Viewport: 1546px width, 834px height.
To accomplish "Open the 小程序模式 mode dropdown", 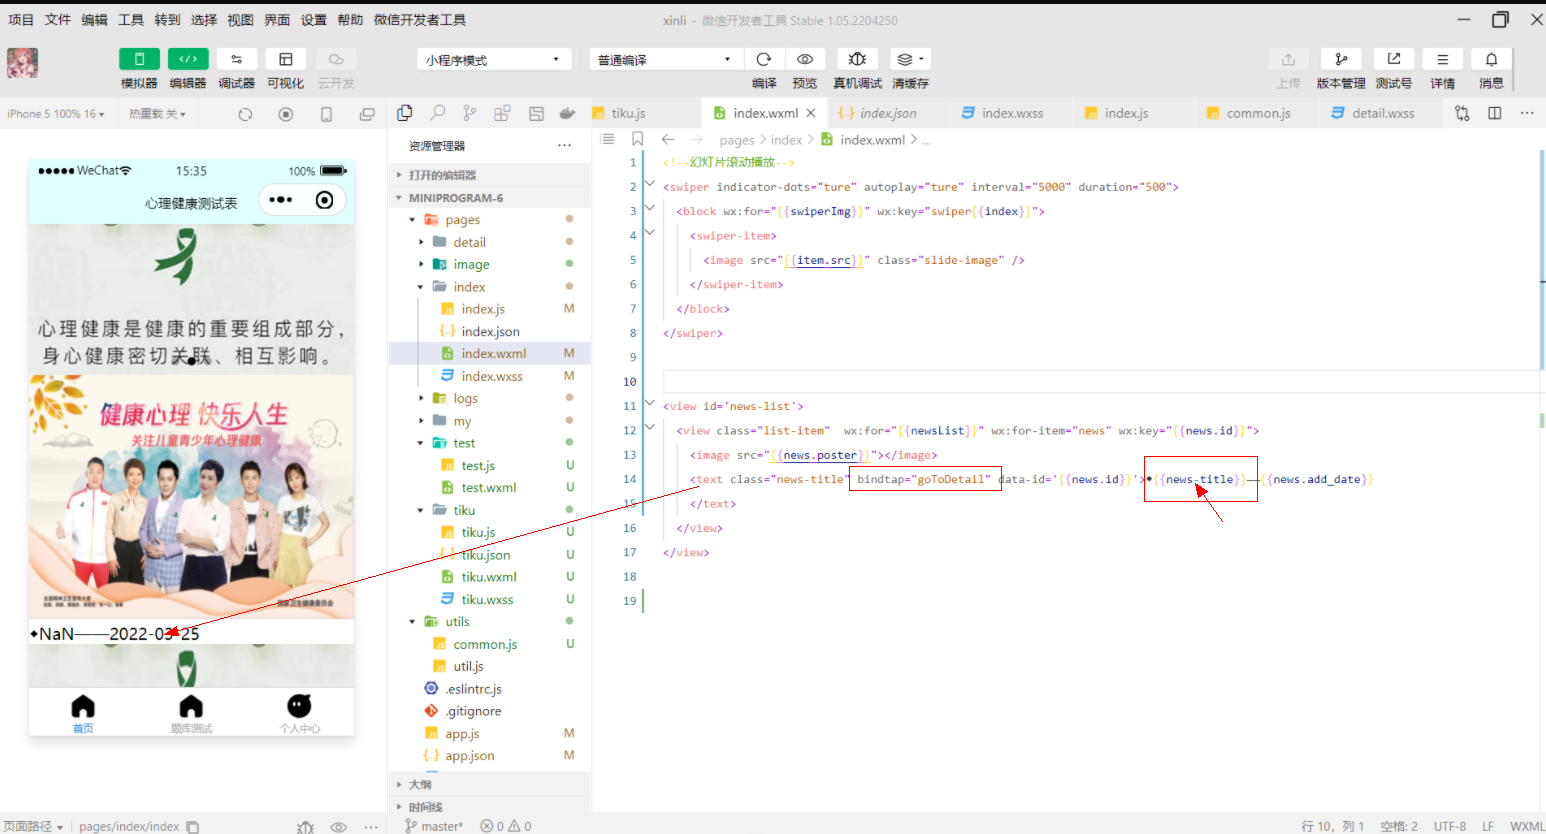I will tap(494, 59).
